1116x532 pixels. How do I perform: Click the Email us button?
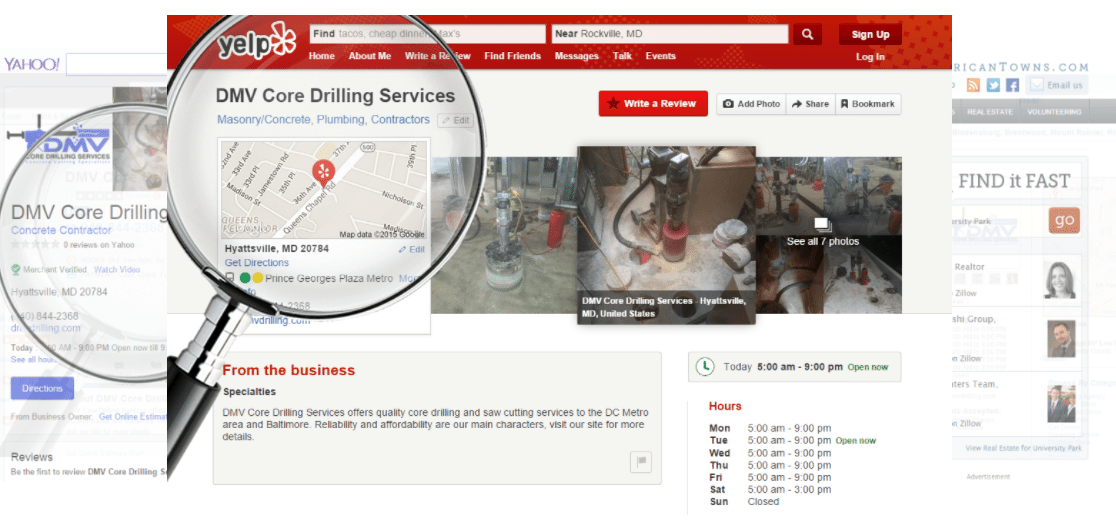coord(1057,85)
